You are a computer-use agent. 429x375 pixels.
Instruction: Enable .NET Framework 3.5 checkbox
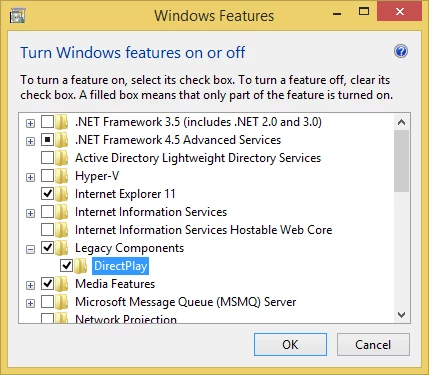tap(47, 122)
